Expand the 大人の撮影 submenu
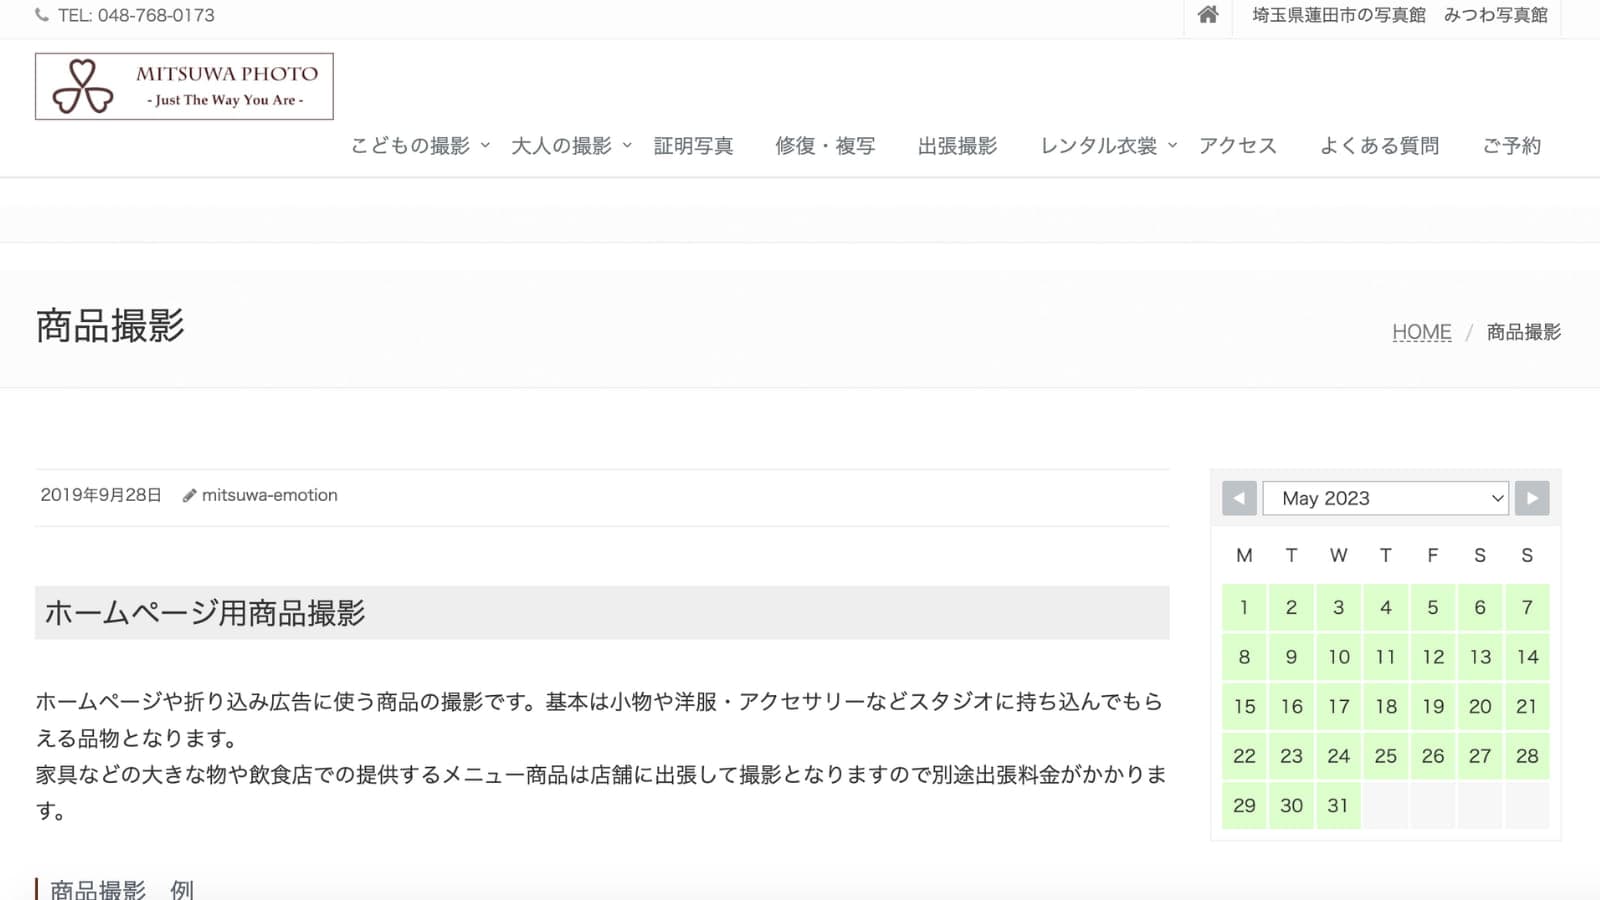This screenshot has width=1600, height=900. pyautogui.click(x=627, y=146)
